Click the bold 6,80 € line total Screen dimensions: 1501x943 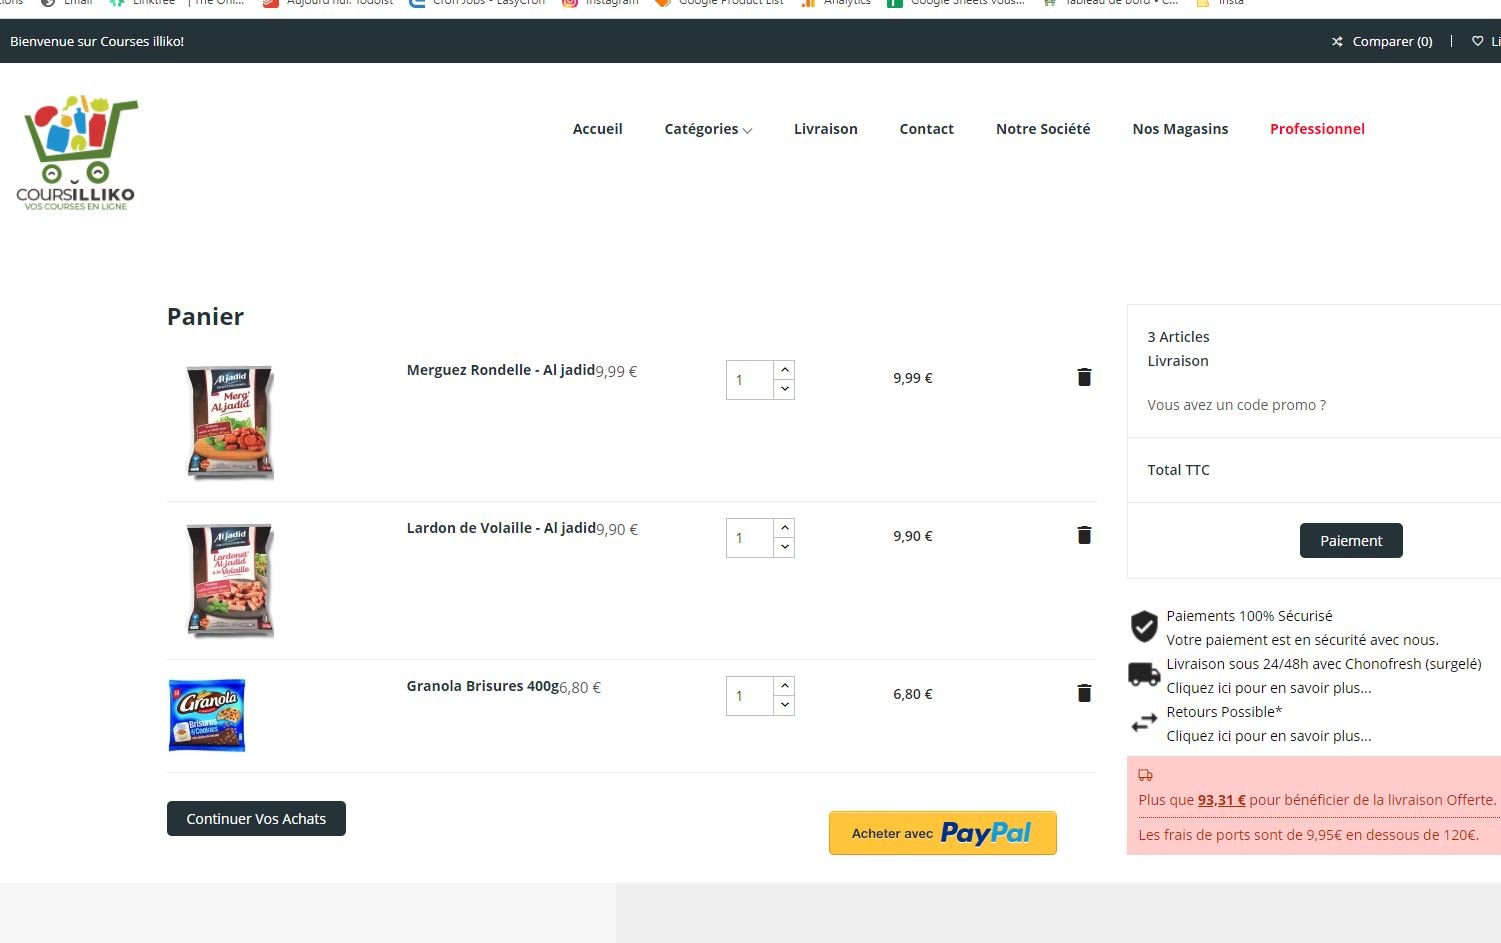[913, 694]
